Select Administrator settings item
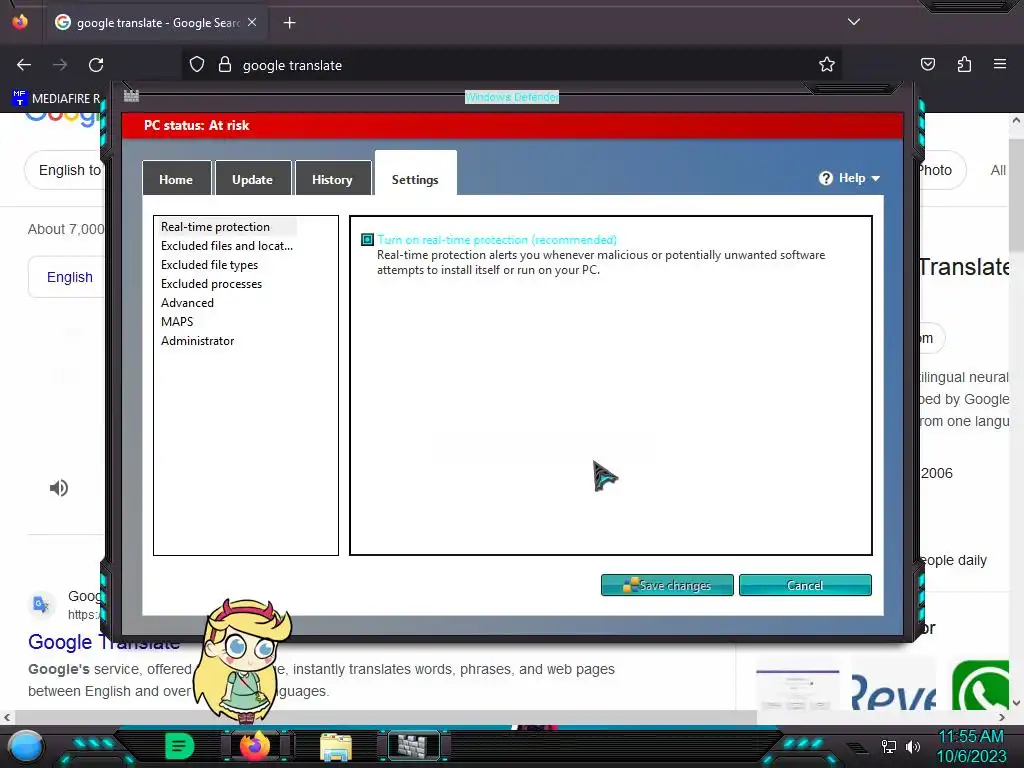Screen dimensions: 1024x768 coord(197,340)
